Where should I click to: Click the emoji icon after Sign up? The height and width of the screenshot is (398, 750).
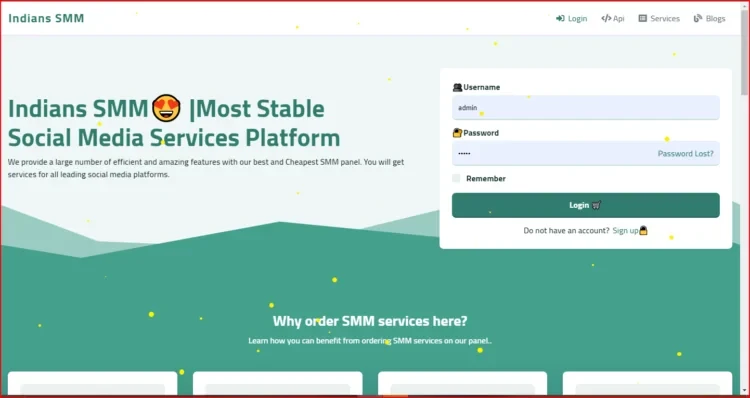coord(643,231)
